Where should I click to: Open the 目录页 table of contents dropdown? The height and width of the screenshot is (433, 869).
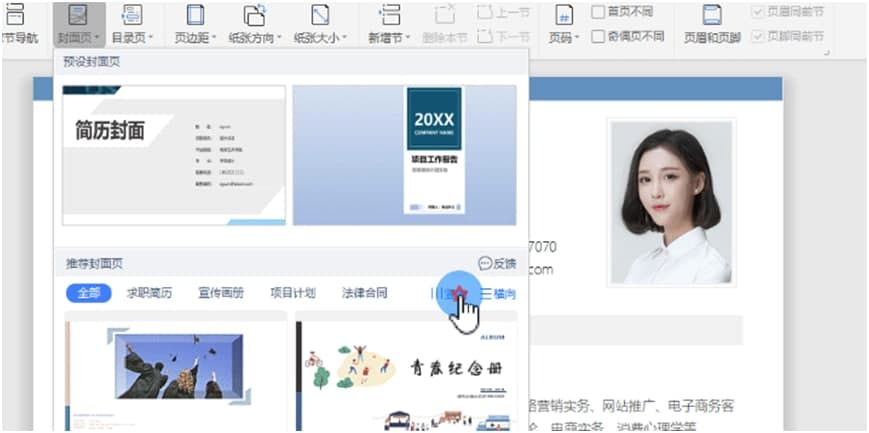(132, 25)
